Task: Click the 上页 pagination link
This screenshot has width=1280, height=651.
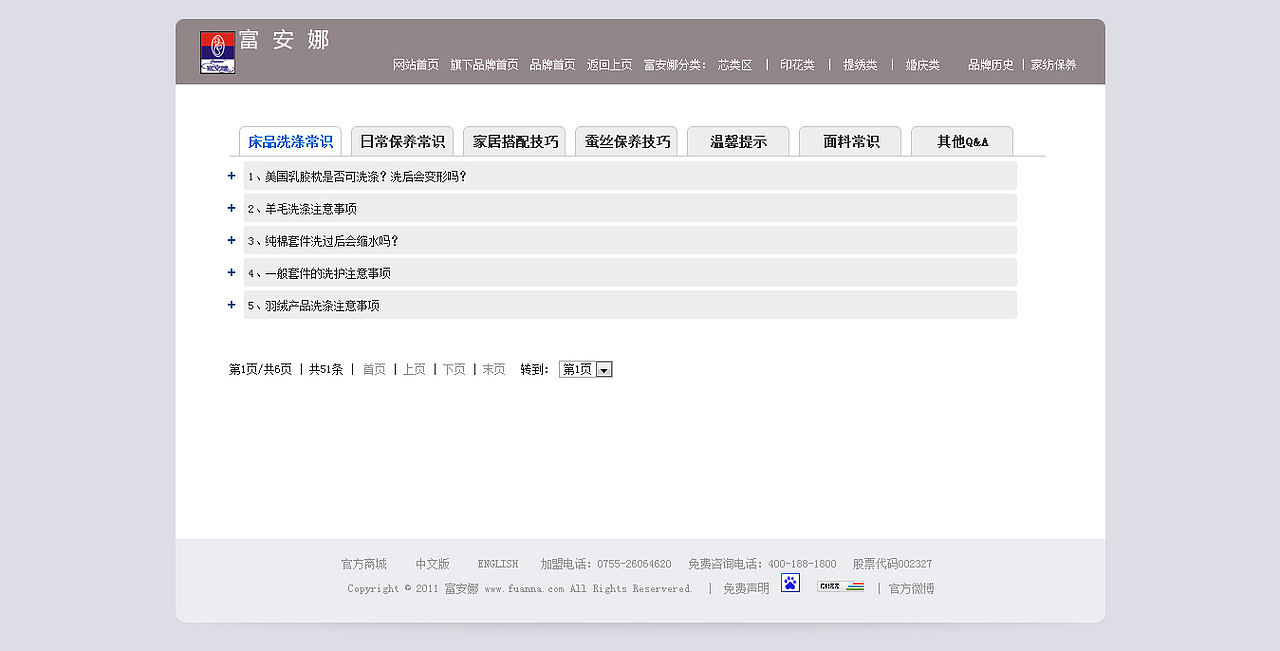Action: 414,369
